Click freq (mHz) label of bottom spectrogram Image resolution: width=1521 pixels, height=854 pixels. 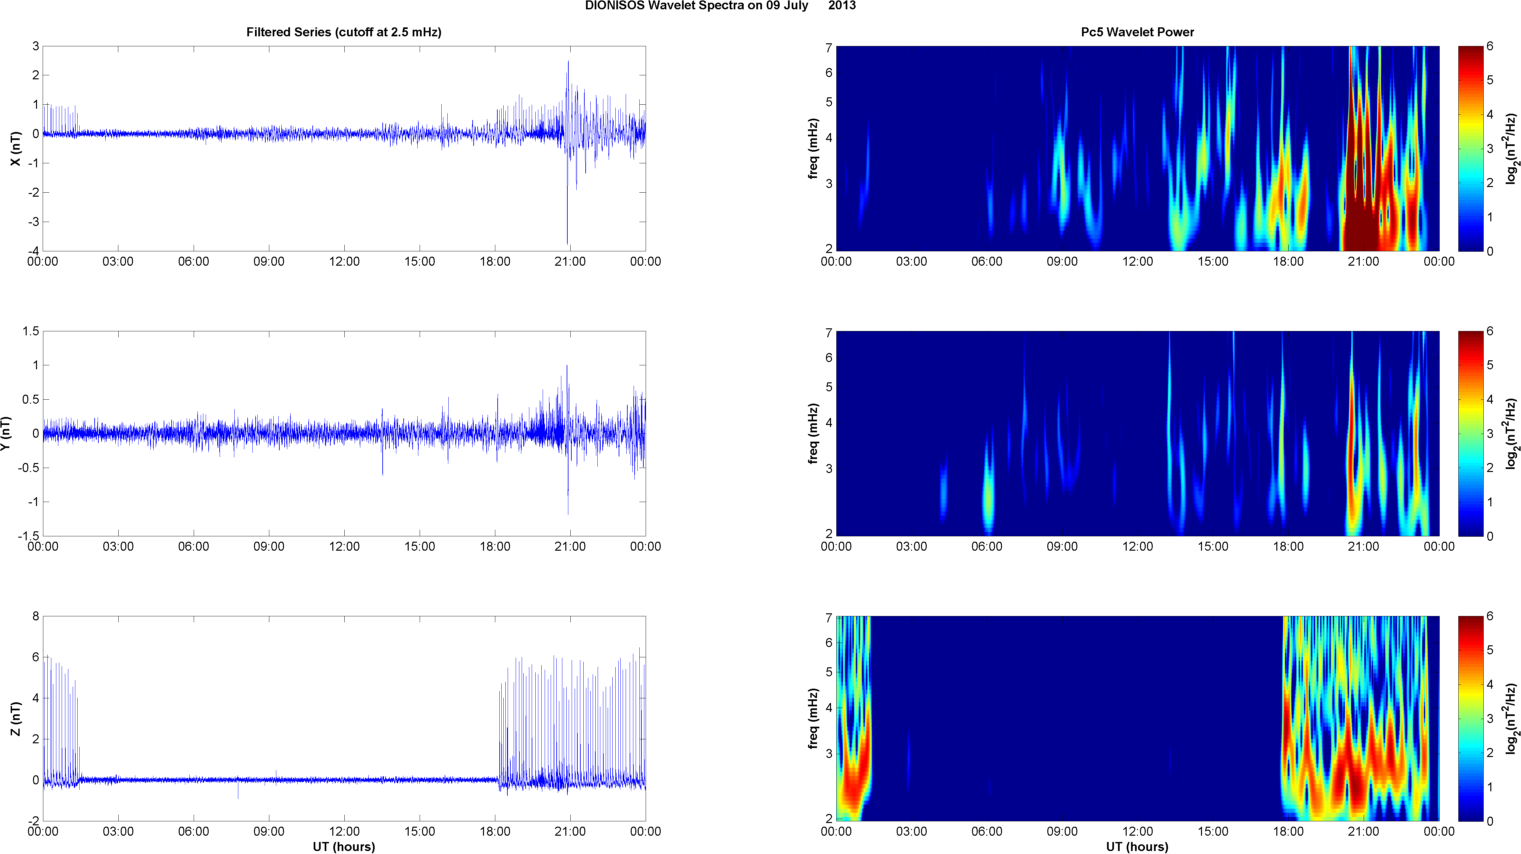point(814,718)
